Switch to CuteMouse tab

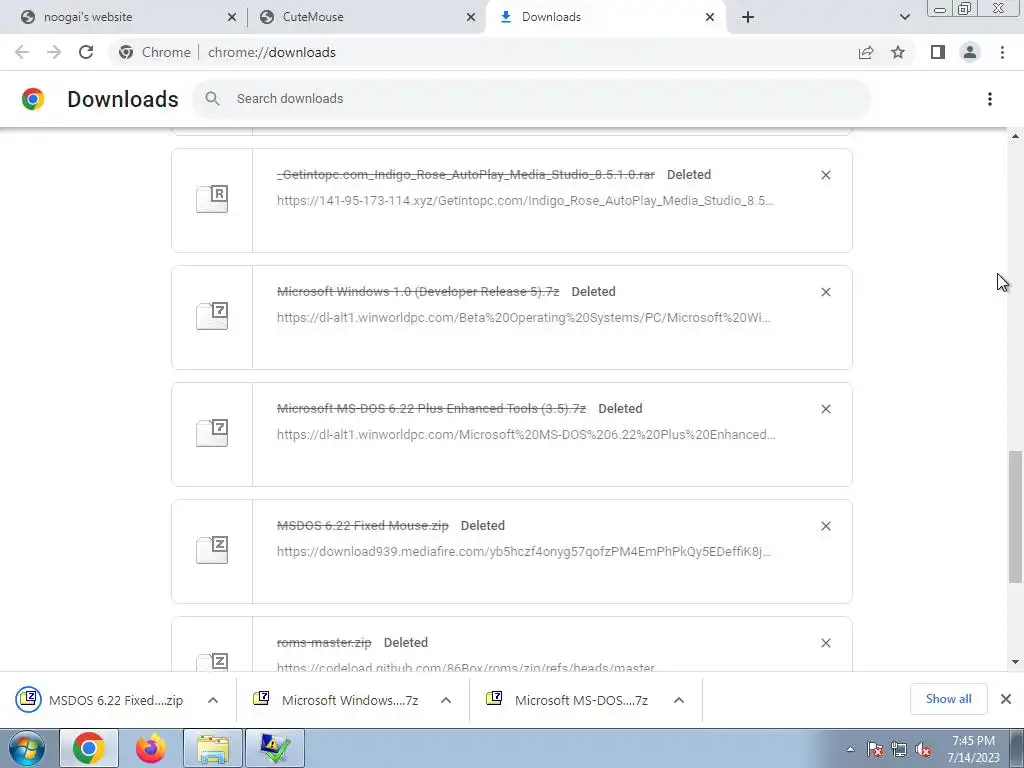(x=366, y=17)
